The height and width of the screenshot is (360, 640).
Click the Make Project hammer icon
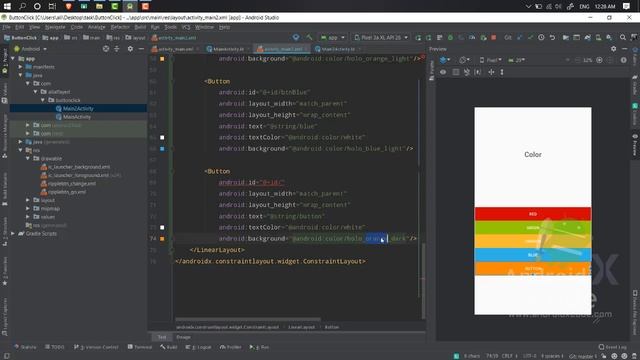pyautogui.click(x=309, y=38)
